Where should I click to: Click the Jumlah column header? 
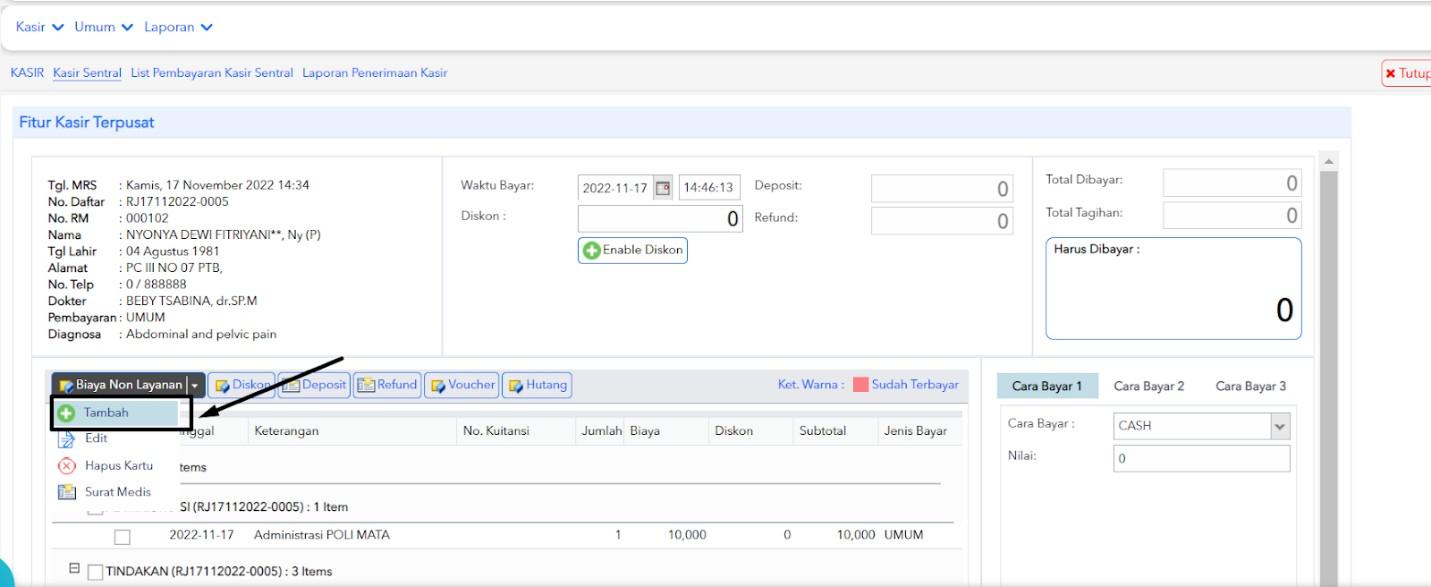pos(601,431)
